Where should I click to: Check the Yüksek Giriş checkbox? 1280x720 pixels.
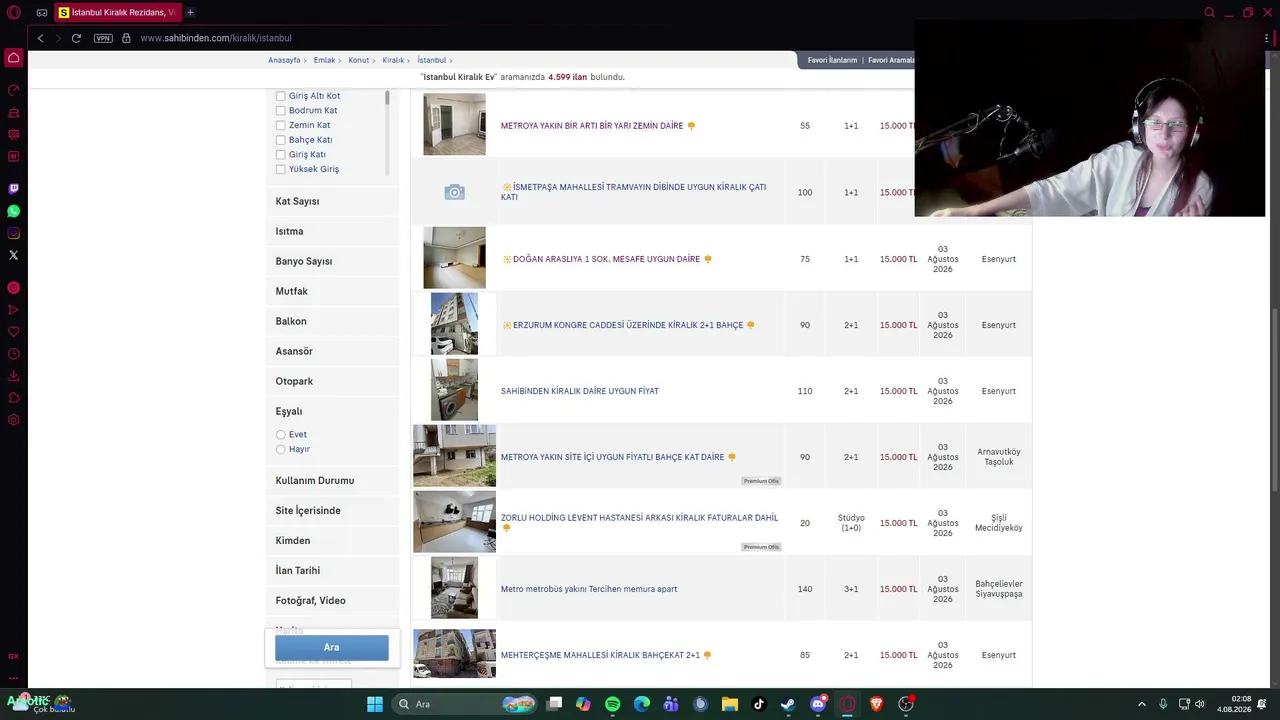tap(280, 169)
